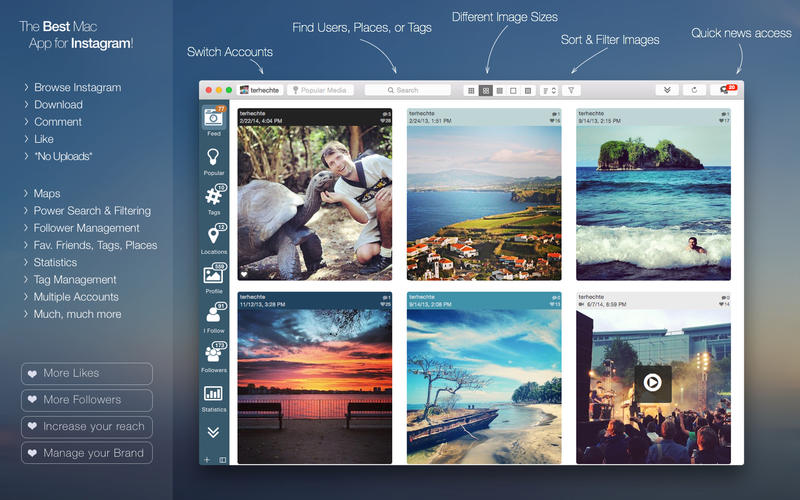The width and height of the screenshot is (800, 500).
Task: Switch to the smallest grid image size
Action: pos(471,90)
